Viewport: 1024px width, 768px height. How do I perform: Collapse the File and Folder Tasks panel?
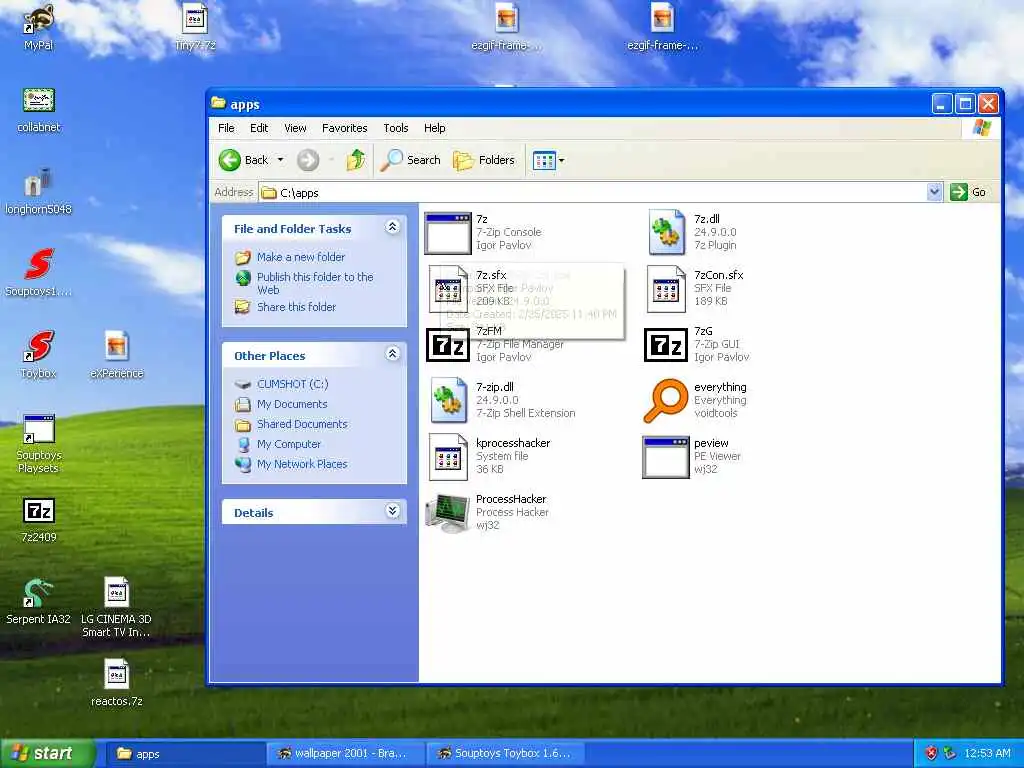[392, 227]
